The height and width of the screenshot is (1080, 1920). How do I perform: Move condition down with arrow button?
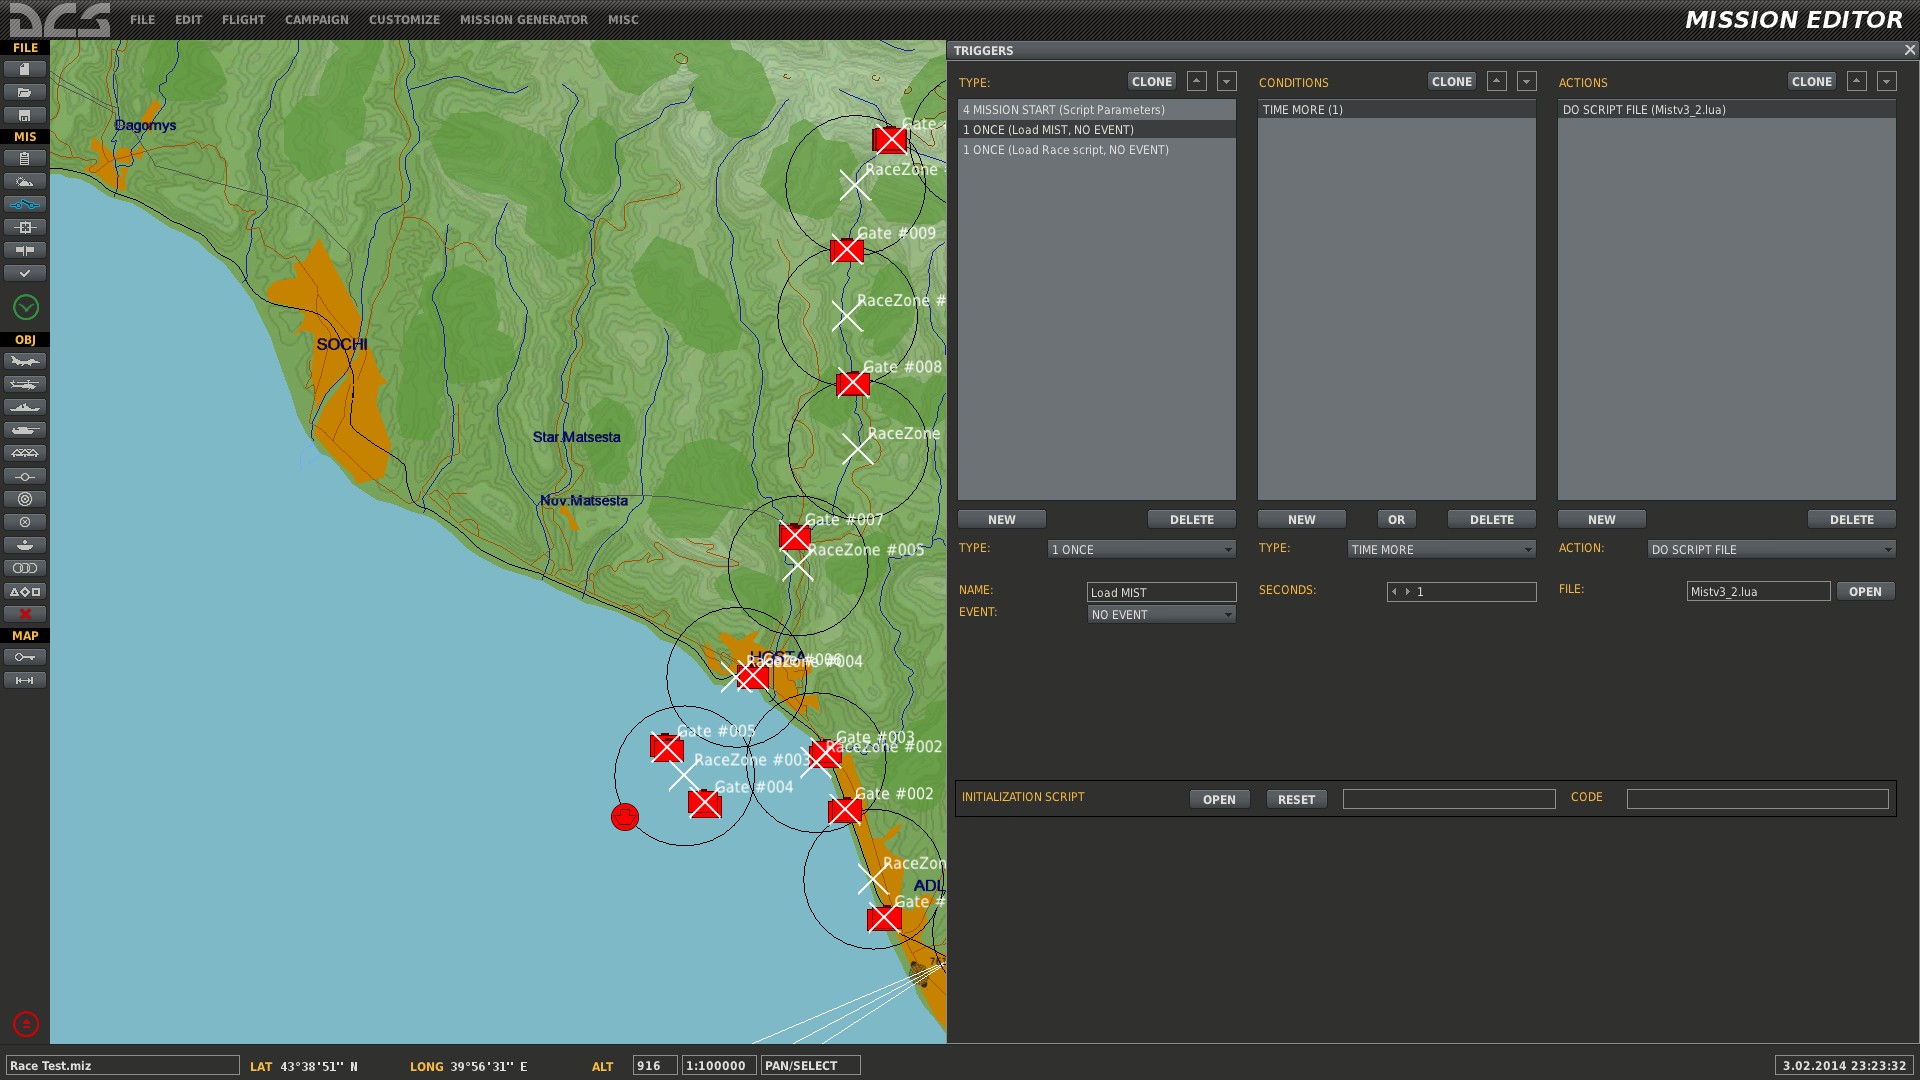(1527, 81)
